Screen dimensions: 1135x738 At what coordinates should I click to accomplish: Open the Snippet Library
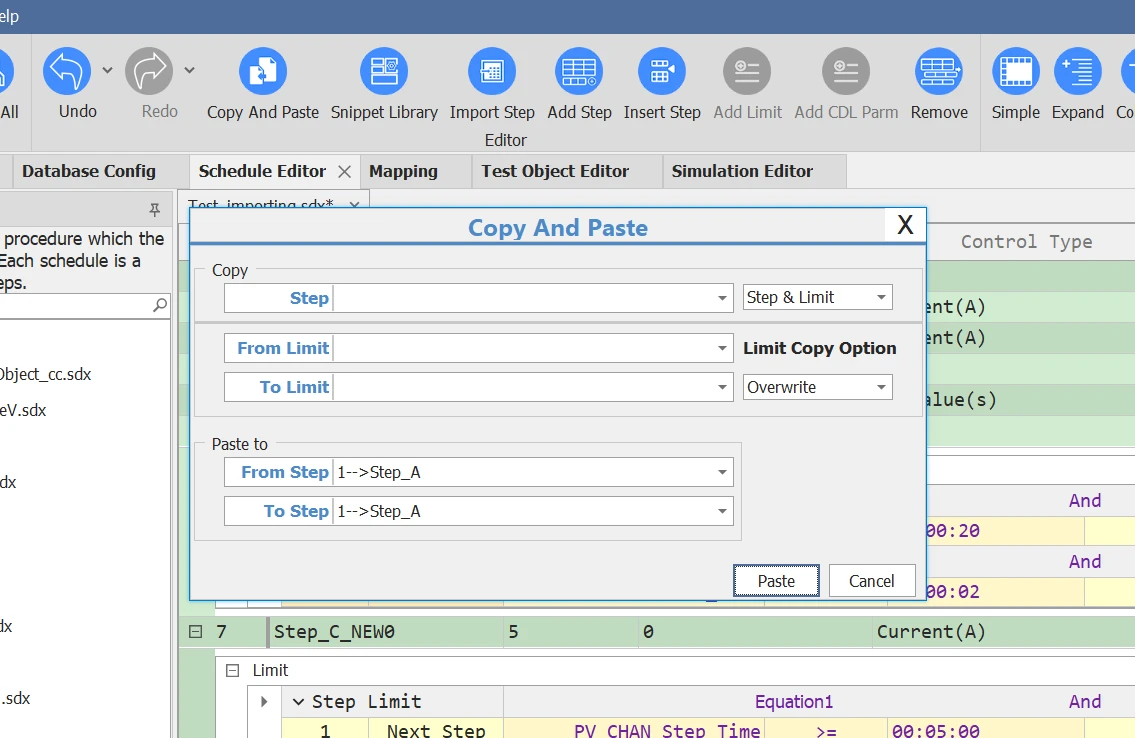(384, 71)
